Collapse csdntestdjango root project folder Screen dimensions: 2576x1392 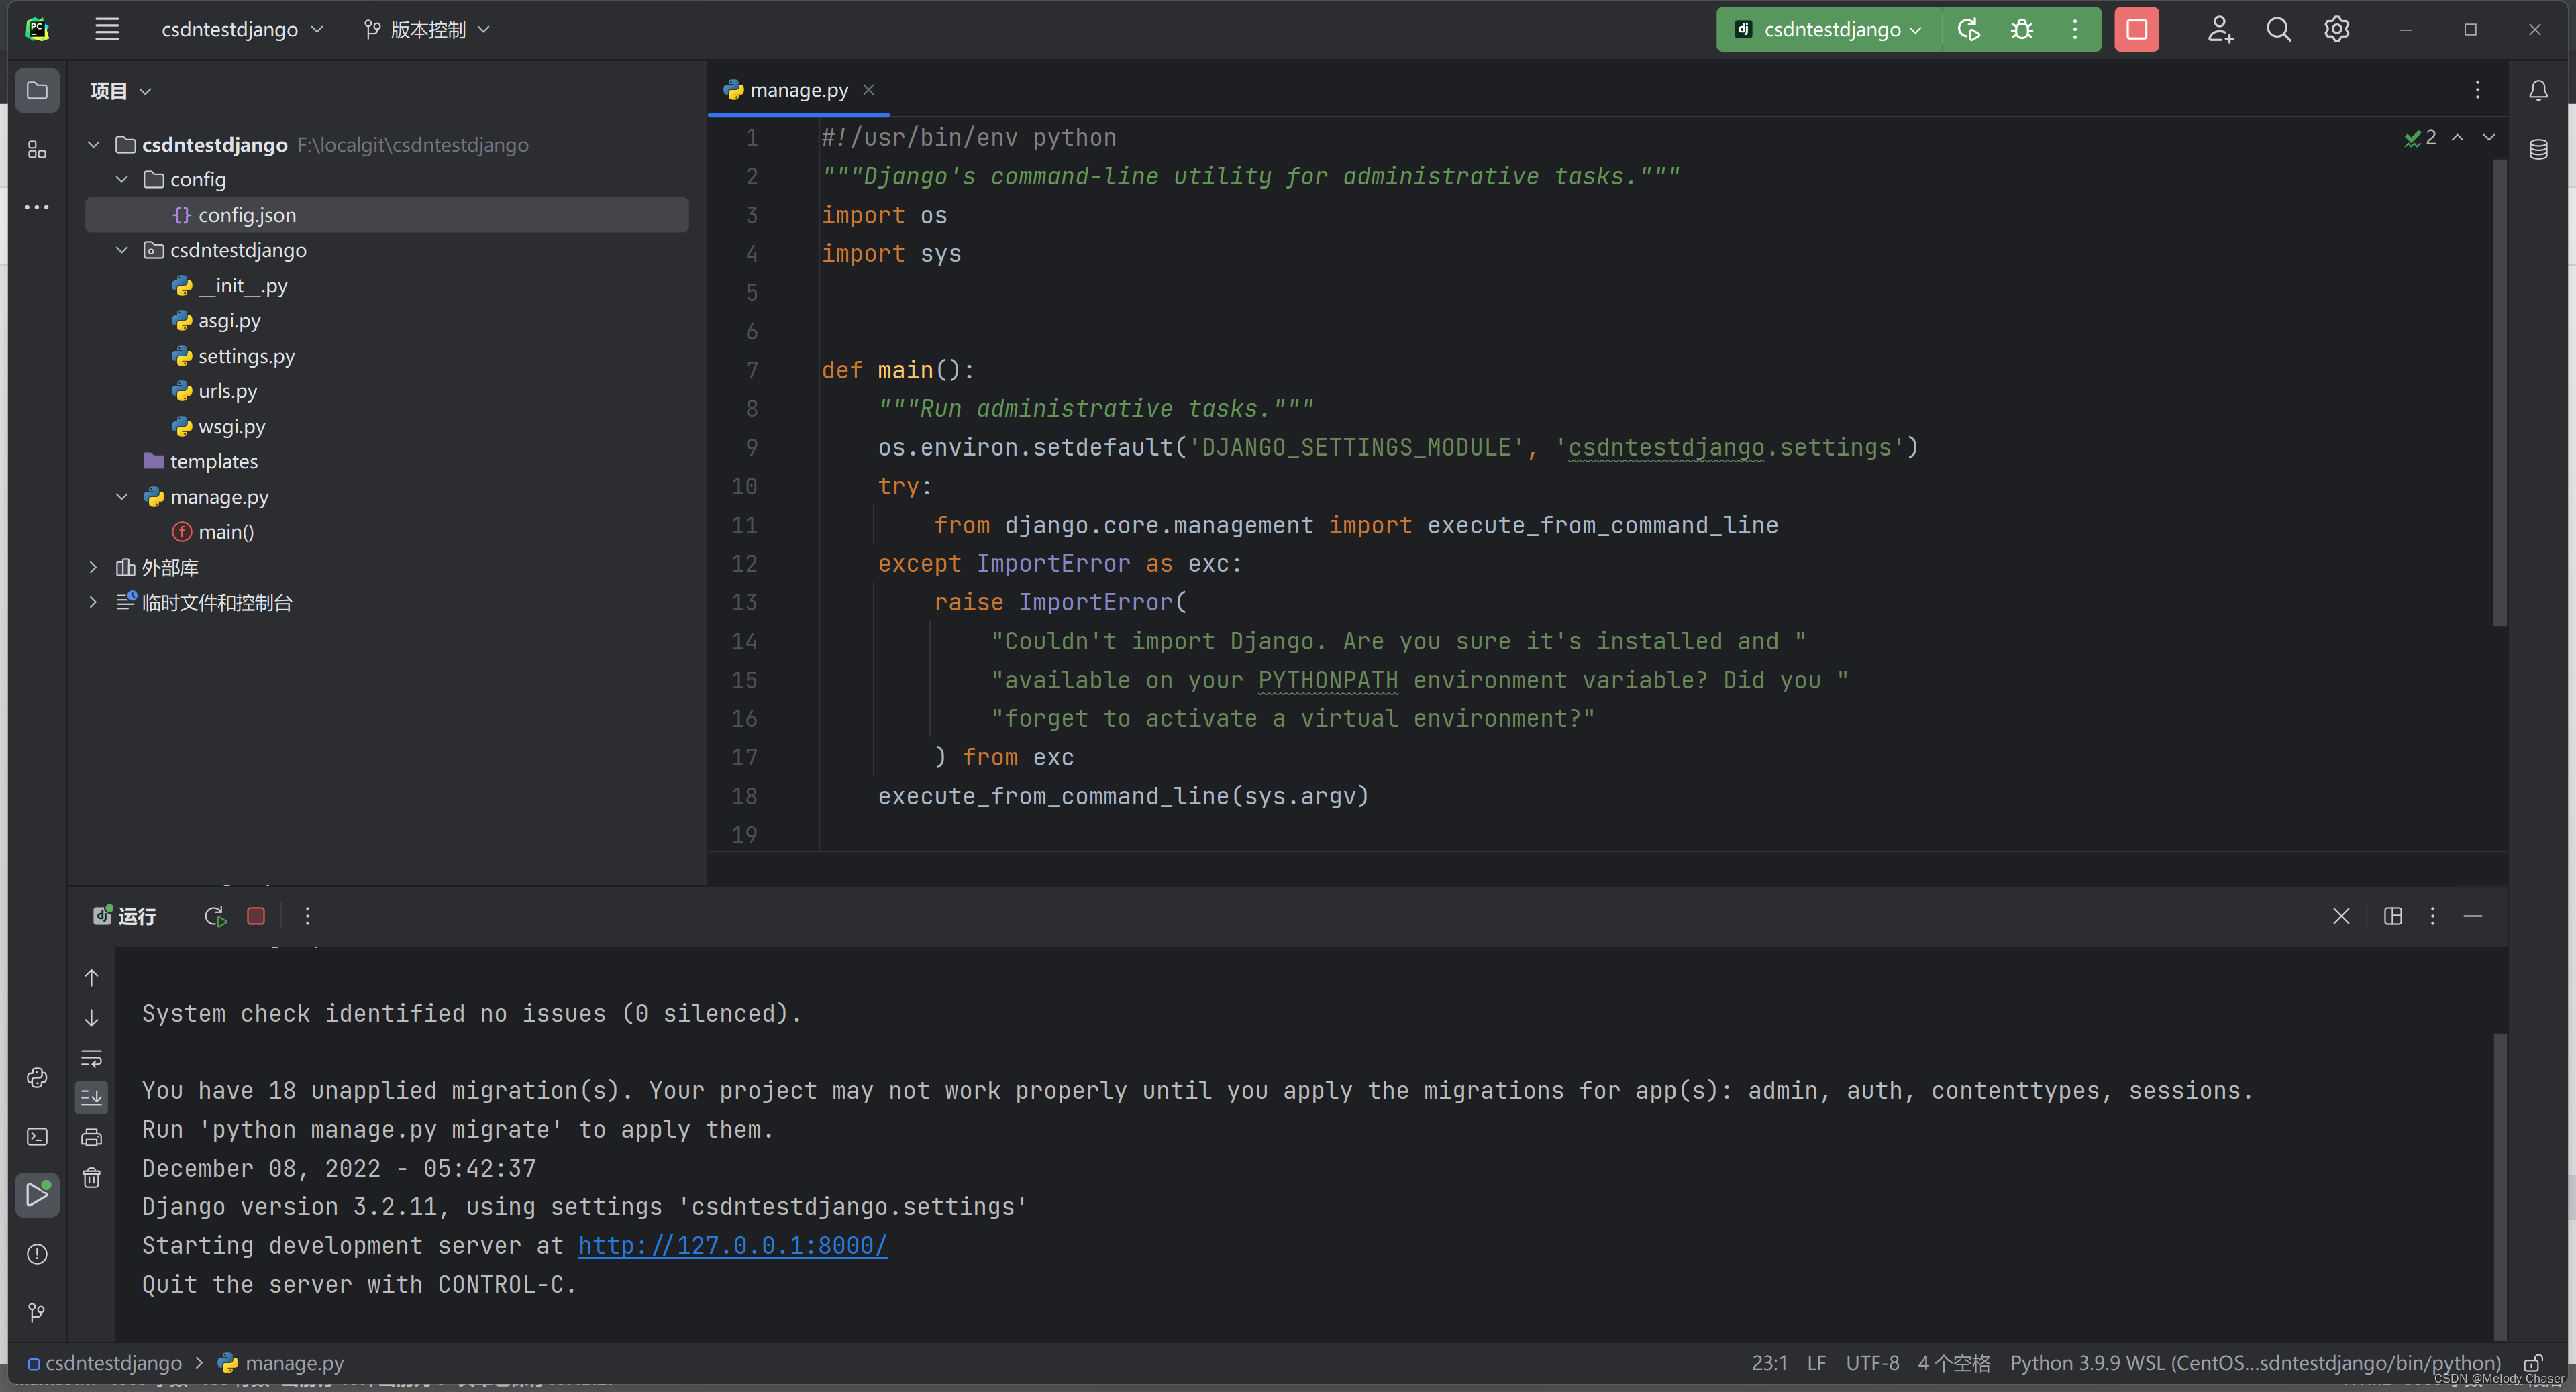point(94,145)
